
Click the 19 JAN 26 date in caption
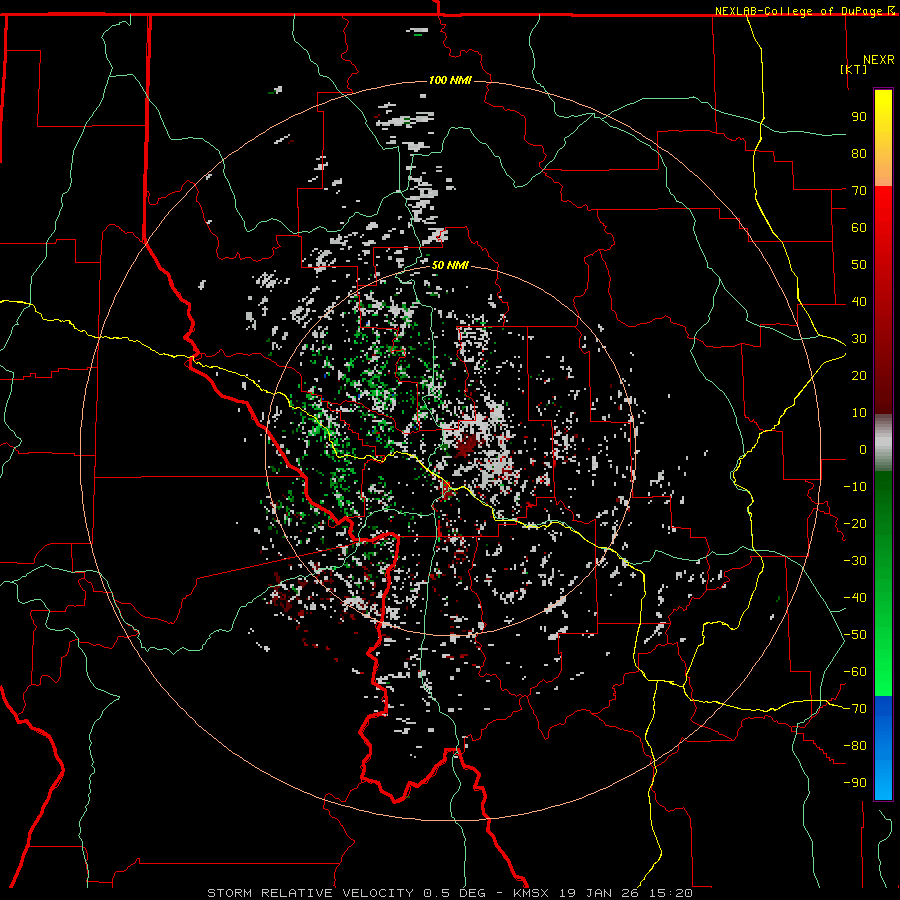click(x=597, y=893)
